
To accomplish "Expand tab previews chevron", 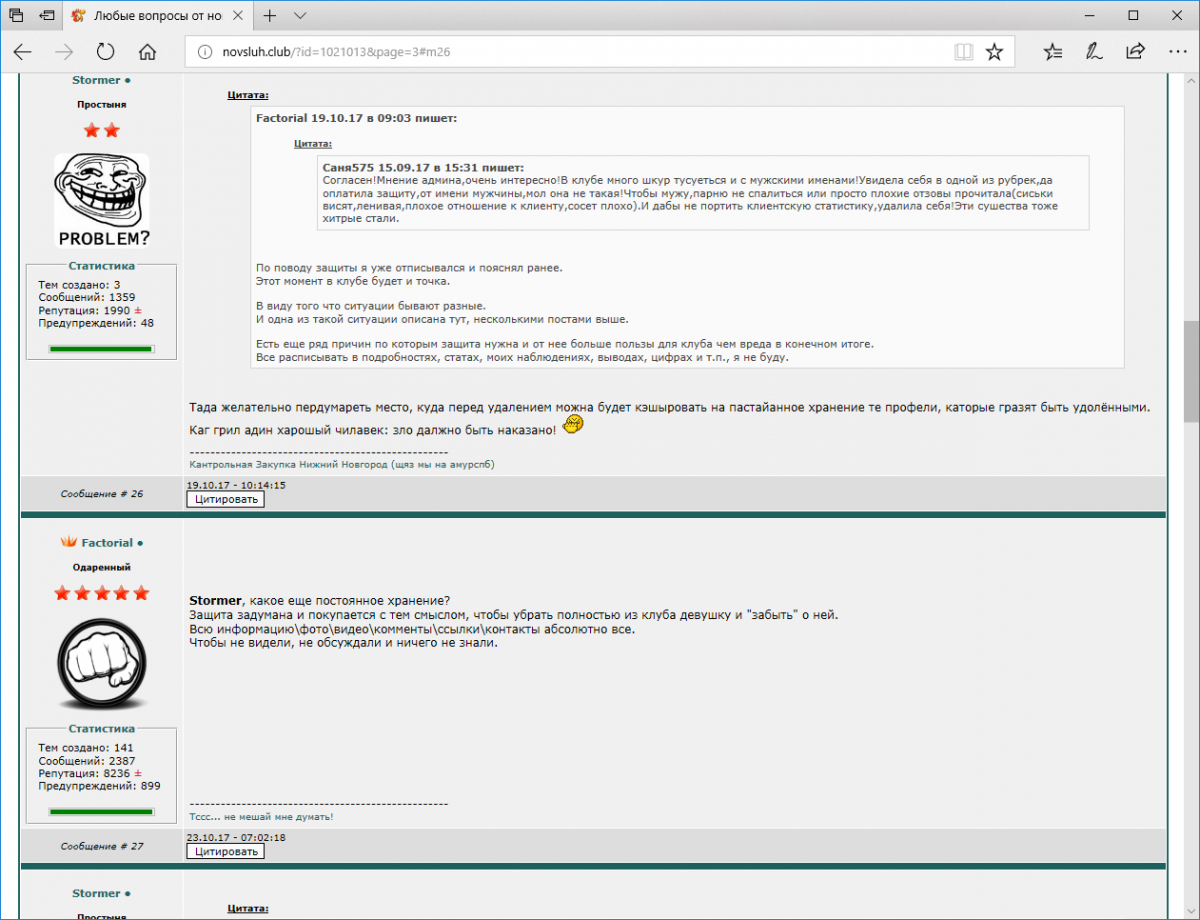I will point(300,16).
